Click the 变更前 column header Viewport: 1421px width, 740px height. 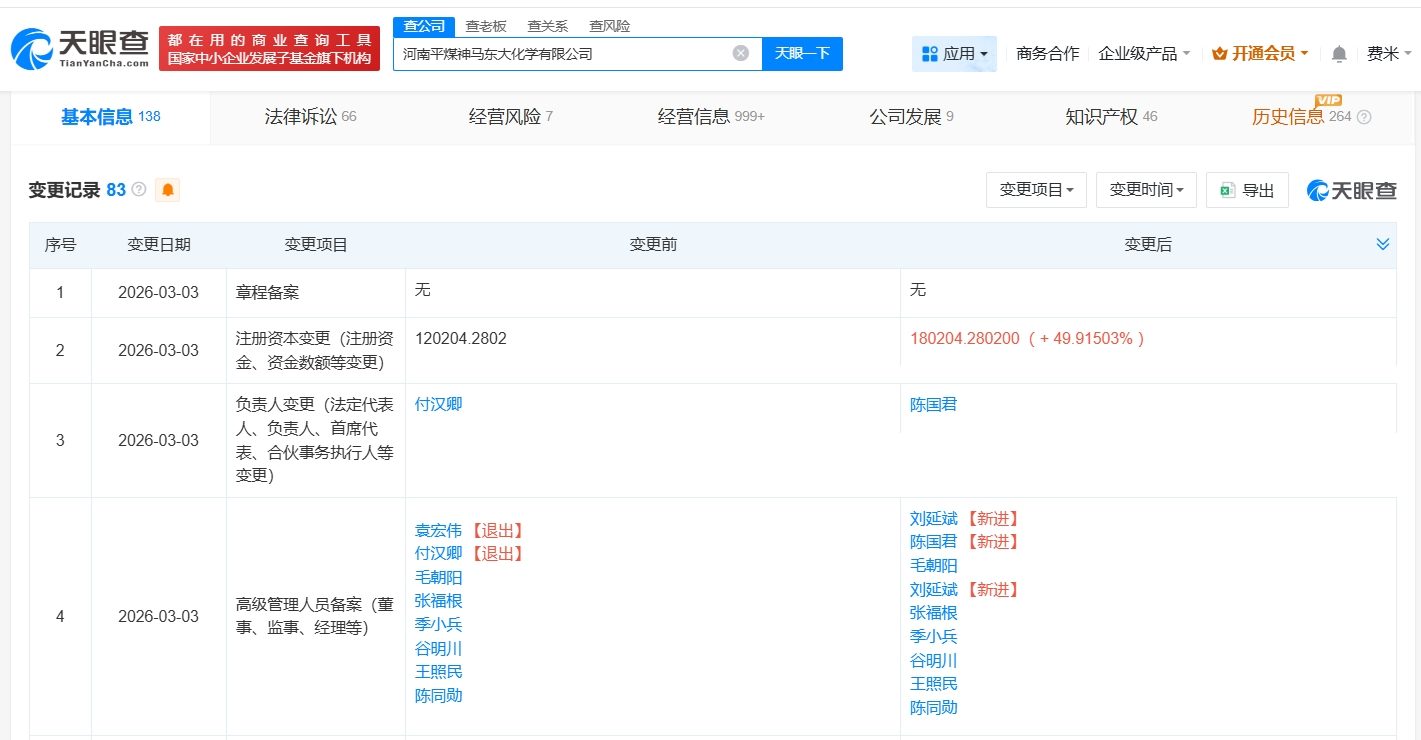653,245
